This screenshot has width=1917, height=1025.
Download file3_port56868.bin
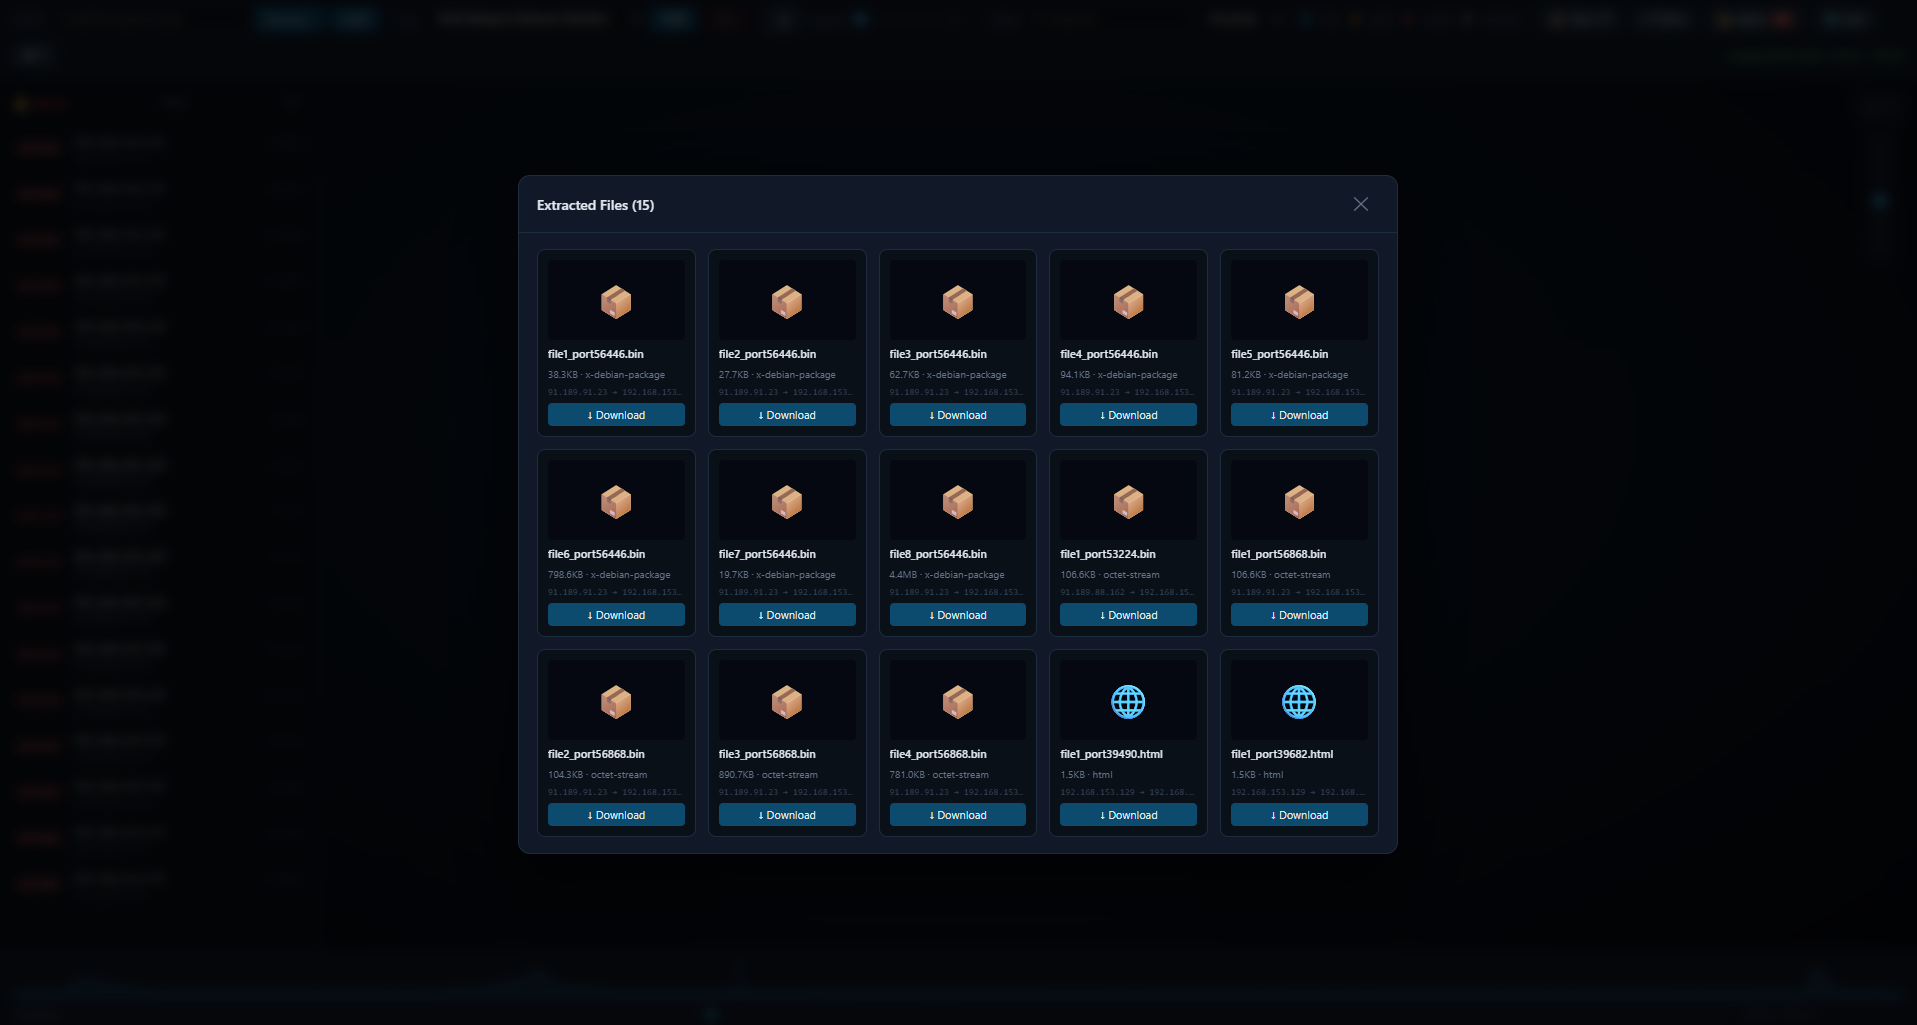(787, 815)
